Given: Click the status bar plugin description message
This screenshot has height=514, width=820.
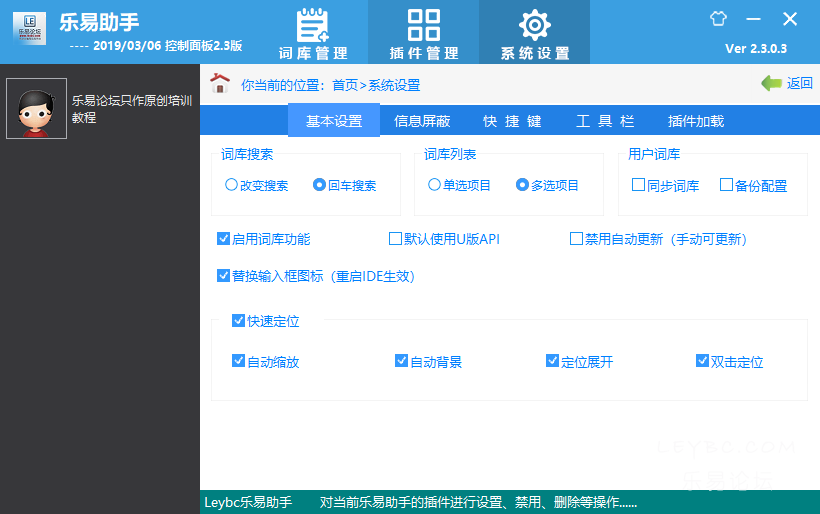Looking at the screenshot, I should coord(478,502).
